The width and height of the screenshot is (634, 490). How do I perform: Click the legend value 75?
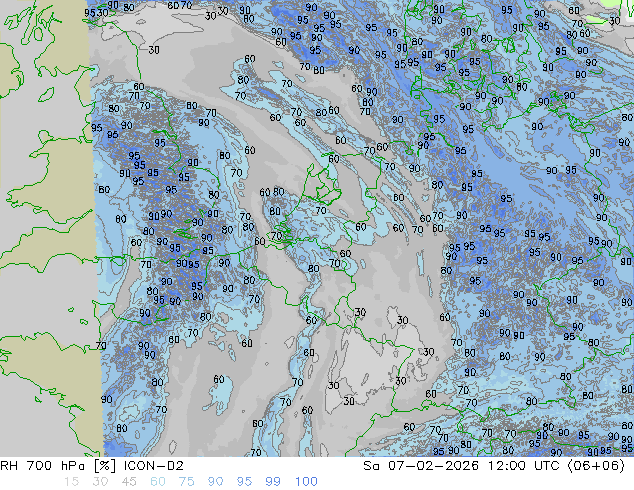(188, 482)
